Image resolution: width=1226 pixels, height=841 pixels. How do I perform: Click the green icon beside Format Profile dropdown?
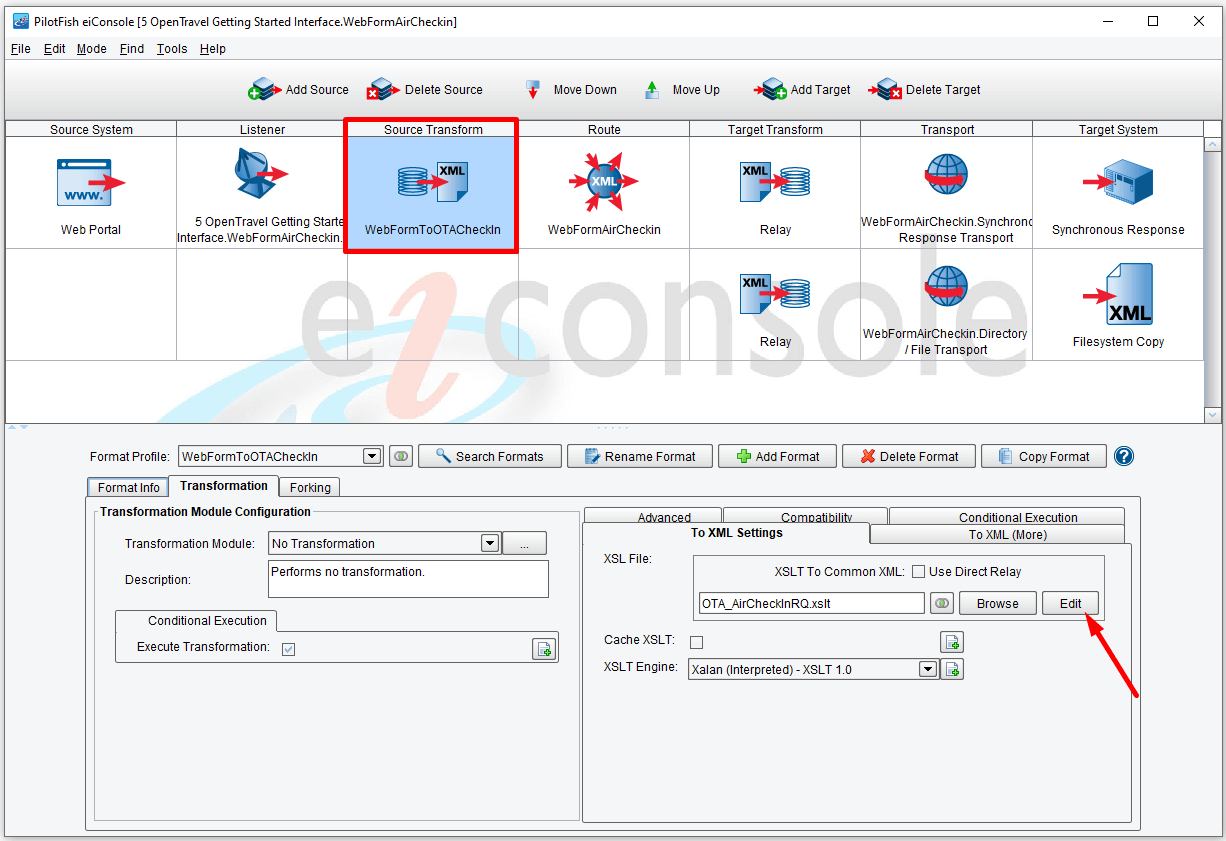pos(400,456)
